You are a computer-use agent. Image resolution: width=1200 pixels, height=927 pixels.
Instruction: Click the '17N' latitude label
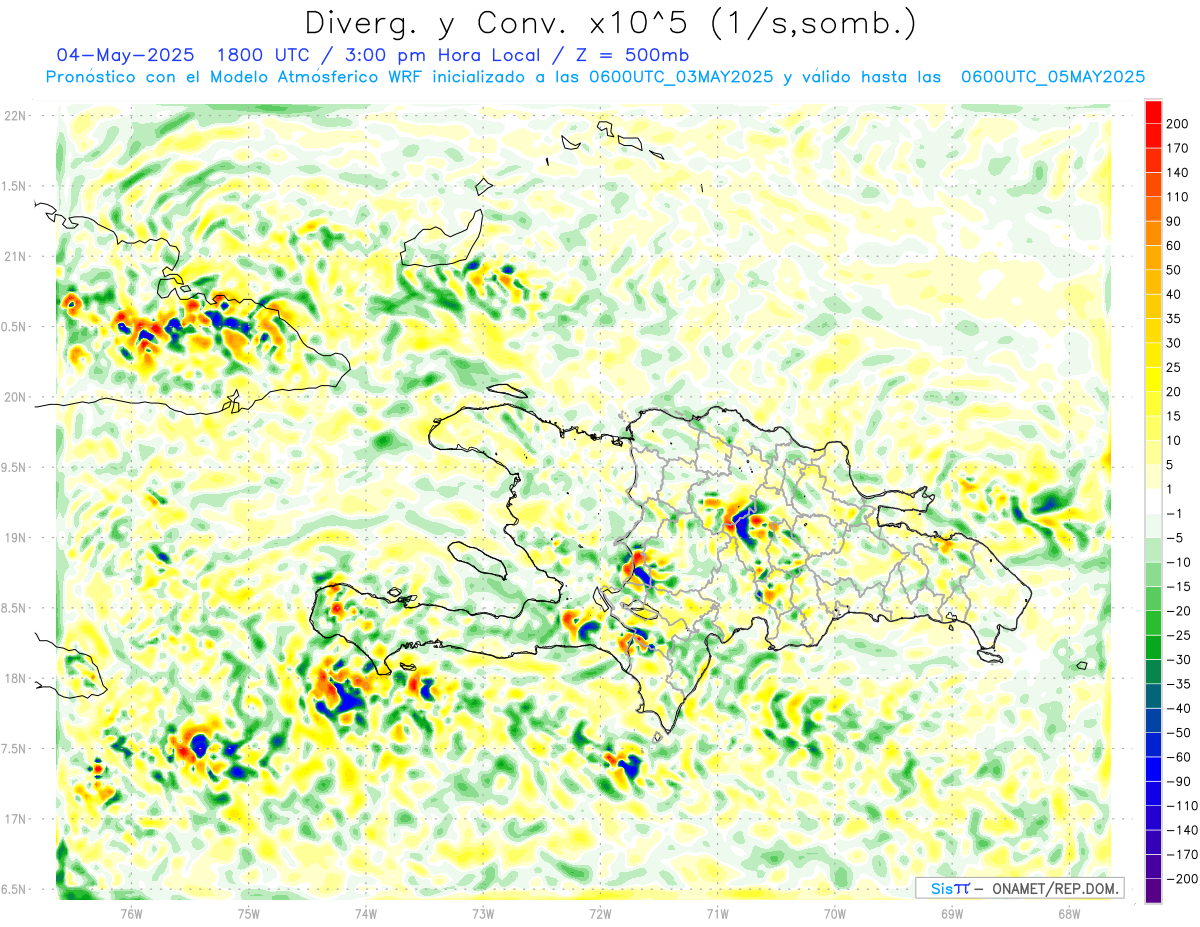pyautogui.click(x=15, y=819)
